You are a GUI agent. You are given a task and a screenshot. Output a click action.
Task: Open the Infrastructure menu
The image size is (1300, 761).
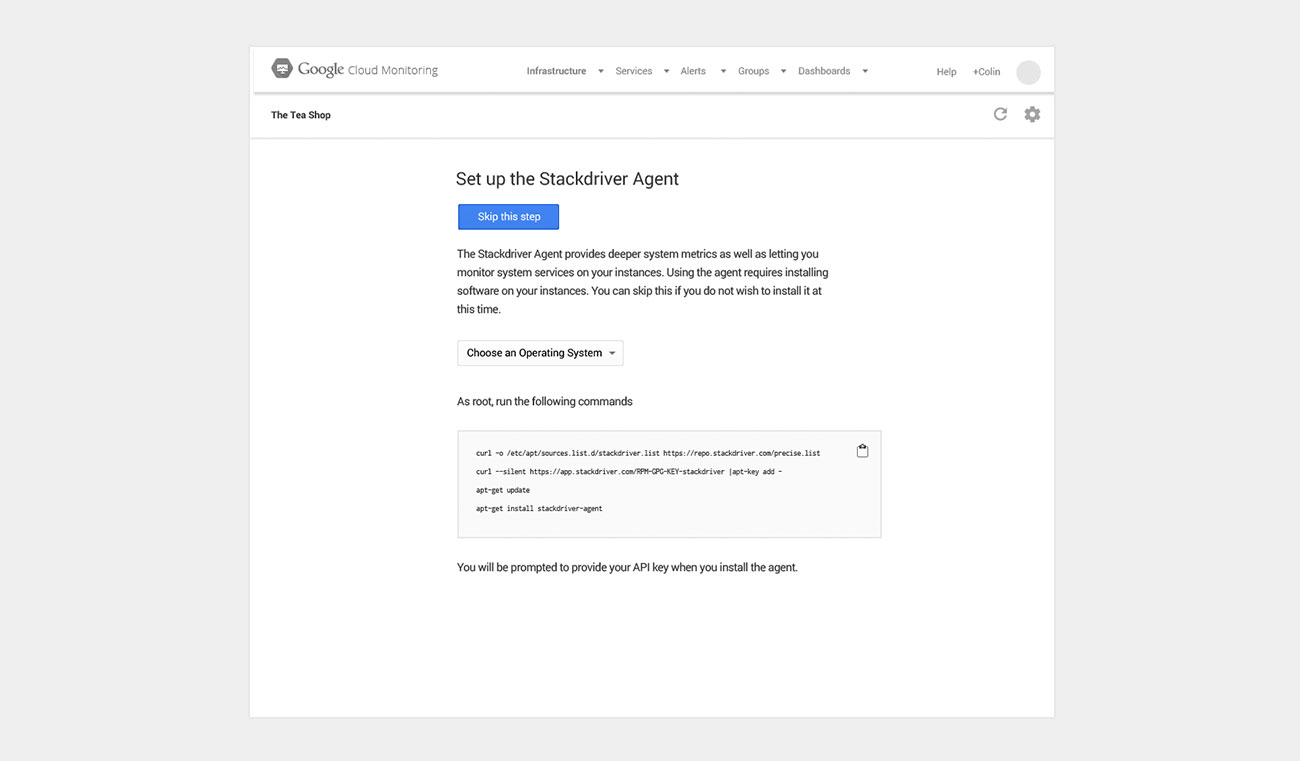556,71
